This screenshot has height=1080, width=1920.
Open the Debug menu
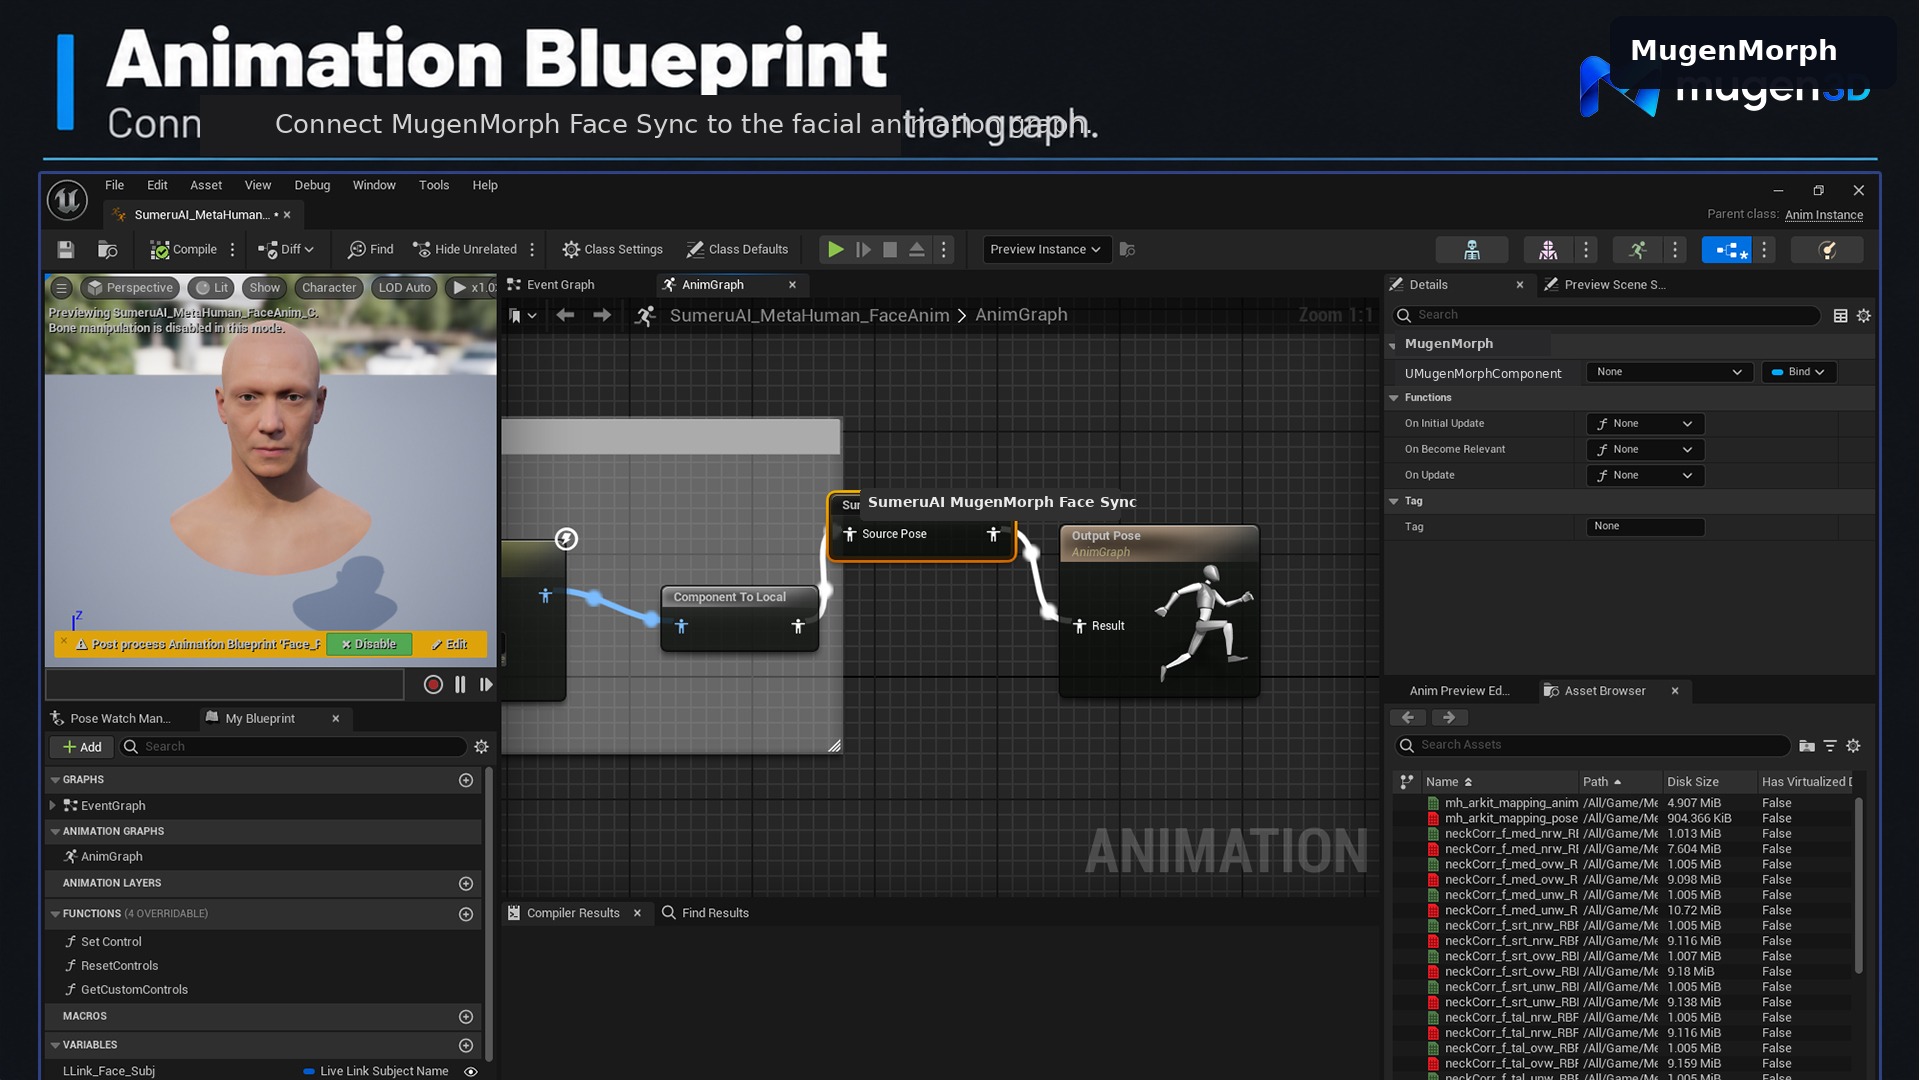pyautogui.click(x=312, y=185)
